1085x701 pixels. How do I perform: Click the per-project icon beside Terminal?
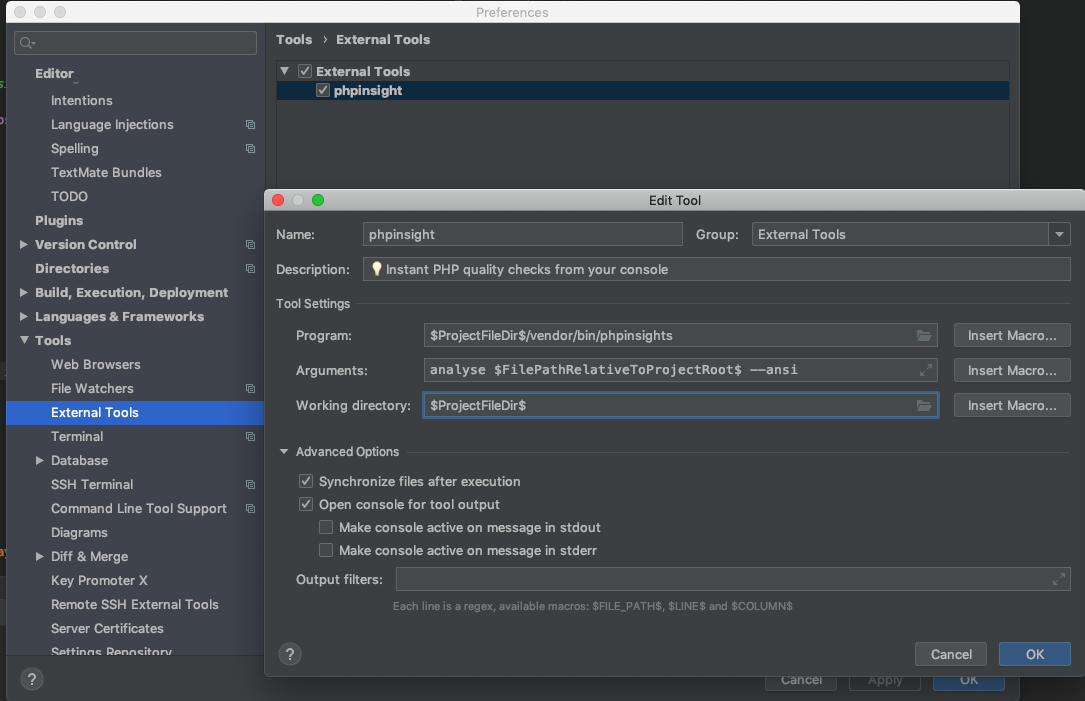click(250, 437)
